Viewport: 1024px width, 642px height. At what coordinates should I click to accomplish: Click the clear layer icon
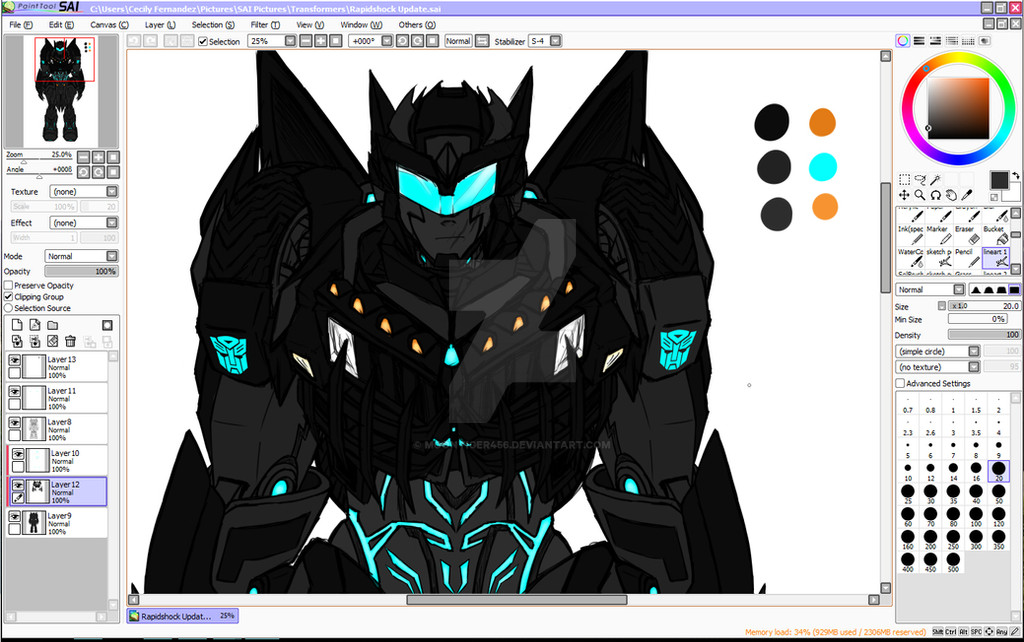(x=52, y=341)
